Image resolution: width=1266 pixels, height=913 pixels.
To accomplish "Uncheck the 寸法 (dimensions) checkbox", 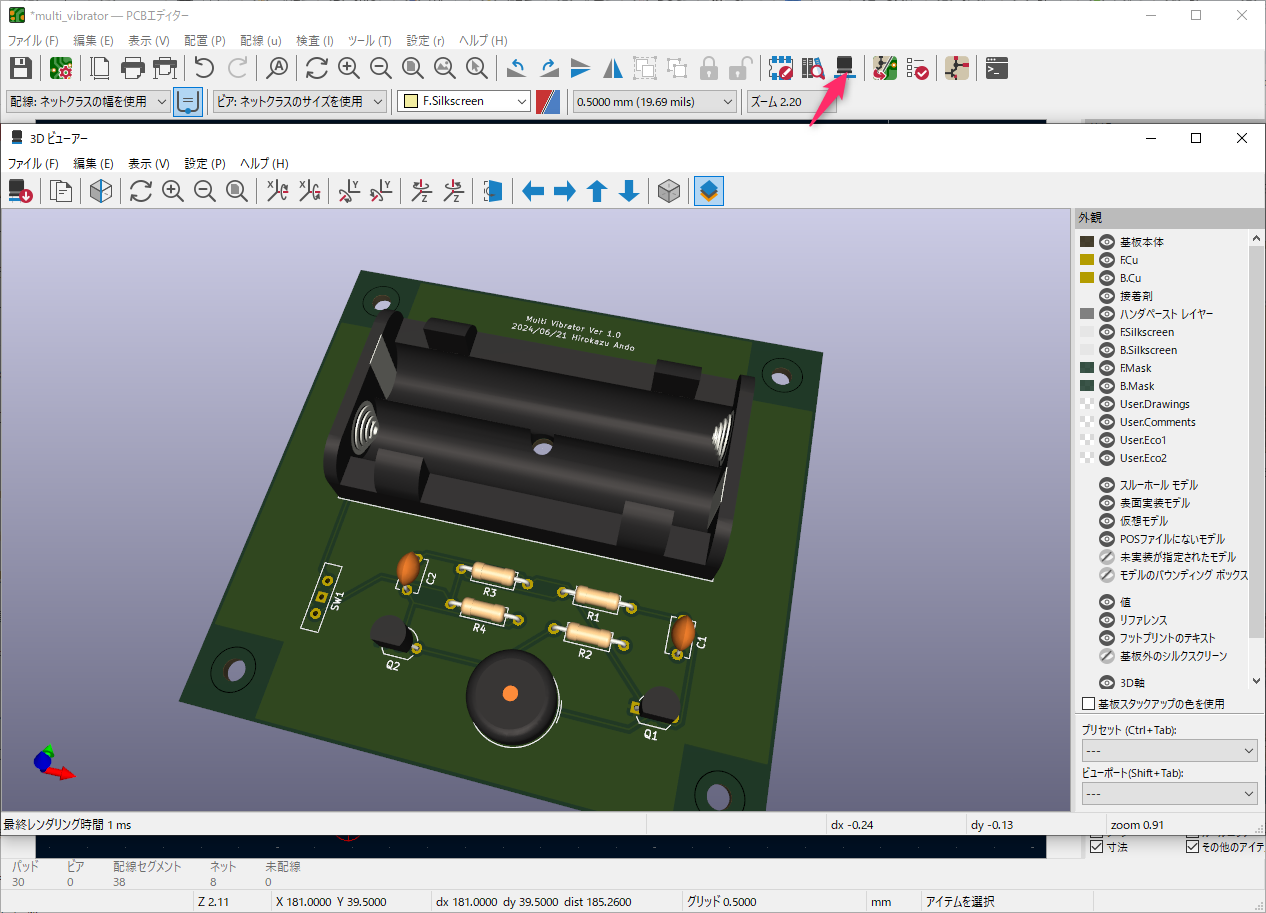I will coord(1097,845).
